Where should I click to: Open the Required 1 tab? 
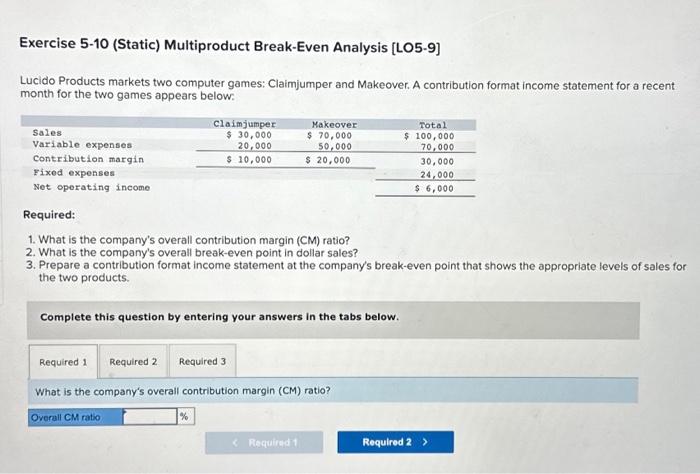63,362
